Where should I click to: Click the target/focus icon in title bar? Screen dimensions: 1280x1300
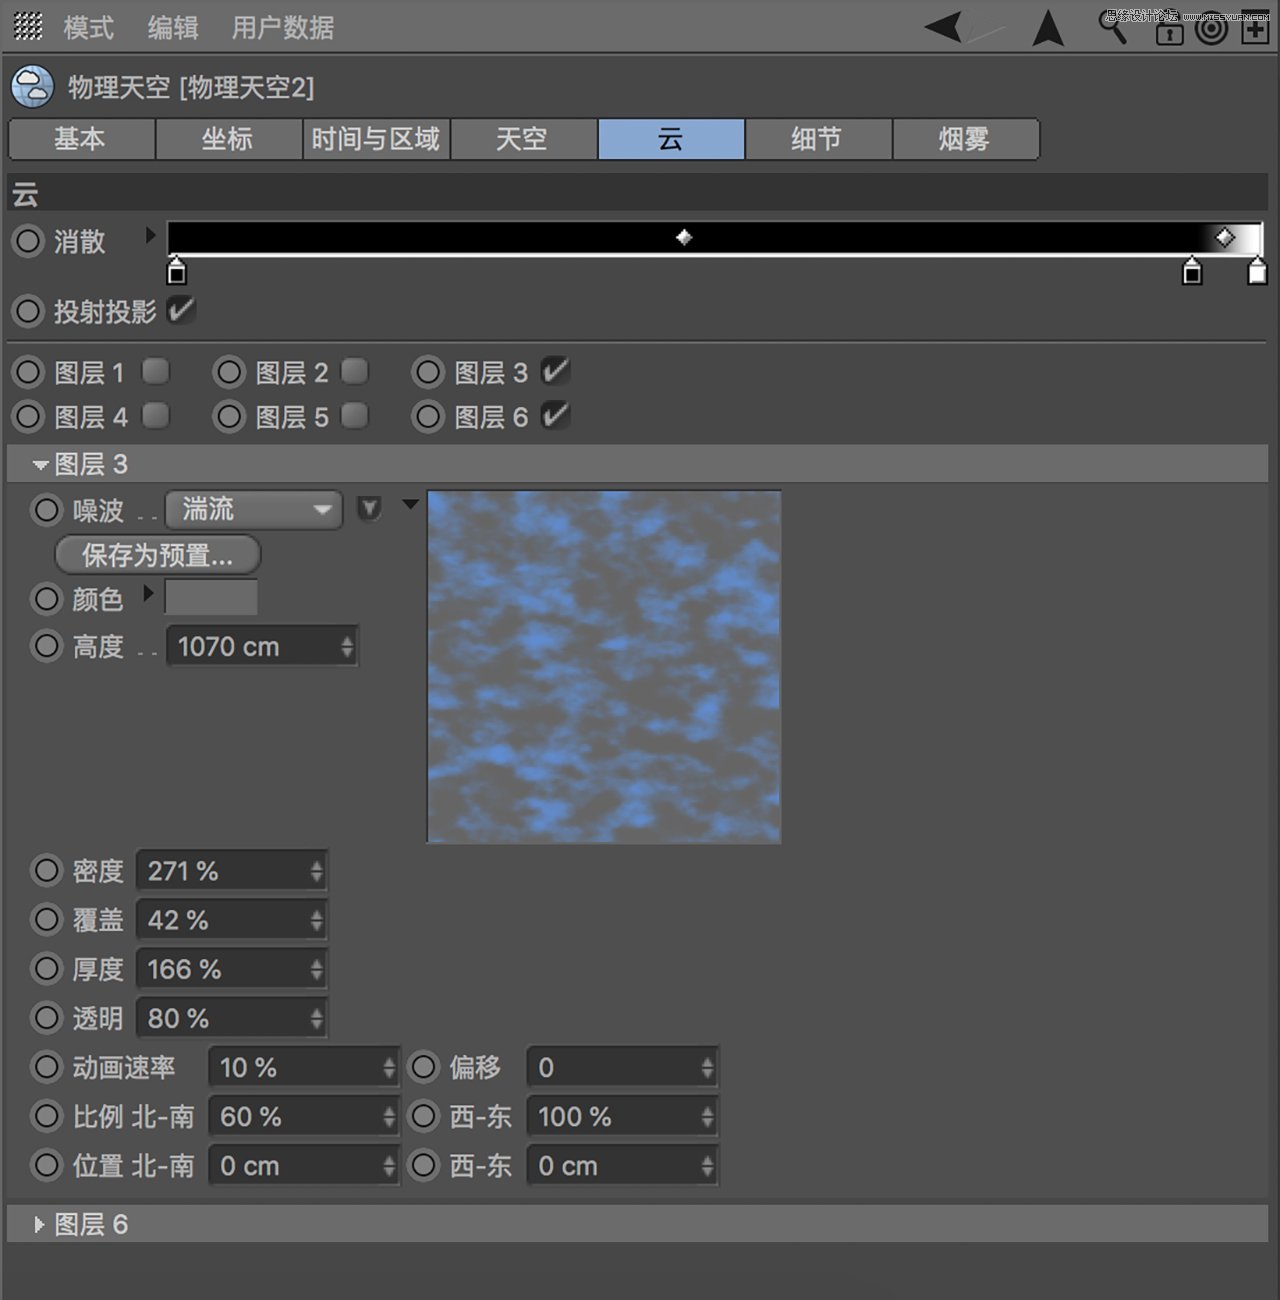tap(1212, 30)
